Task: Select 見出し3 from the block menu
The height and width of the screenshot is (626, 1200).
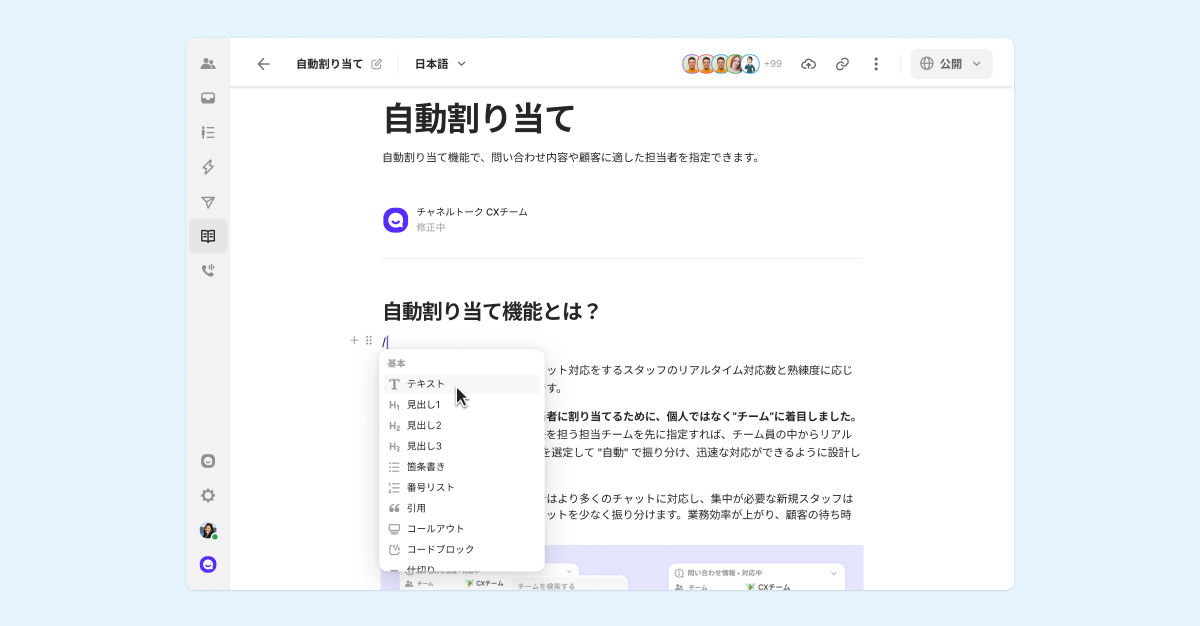Action: coord(462,446)
